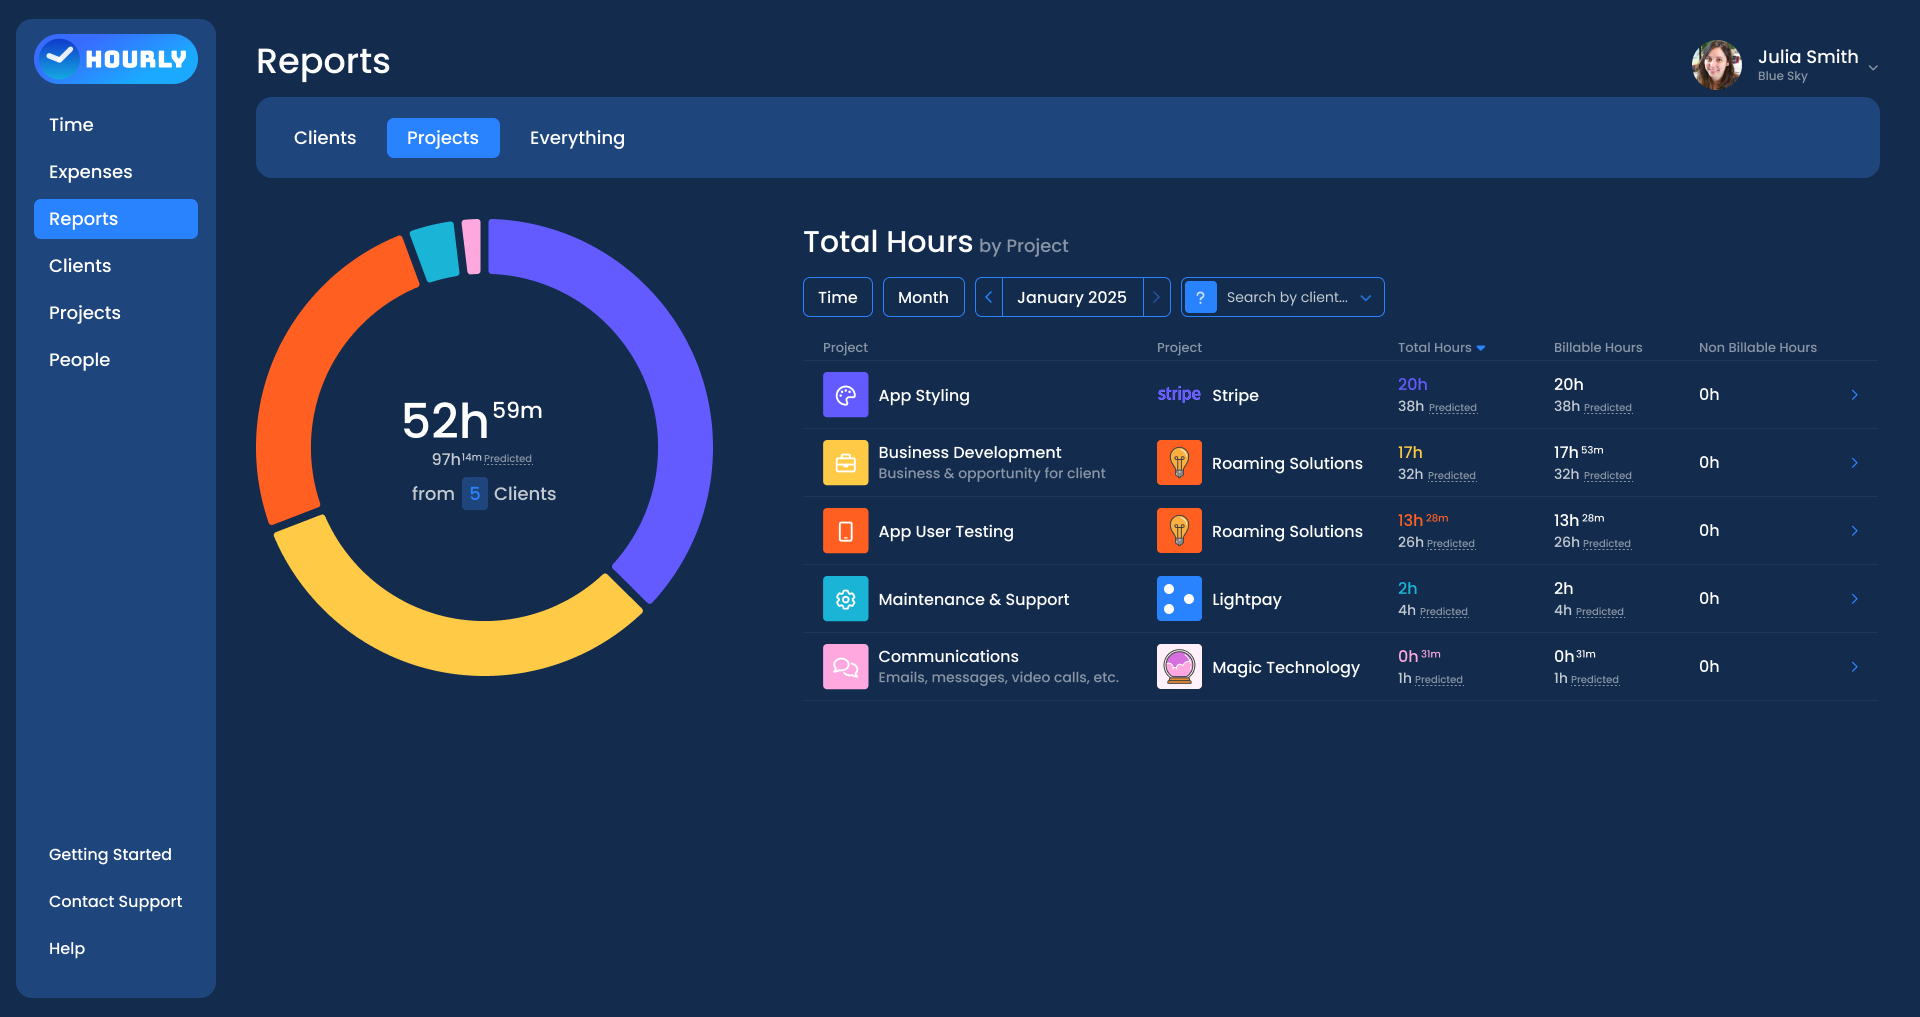Open the Search by client dropdown
This screenshot has width=1920, height=1017.
1283,297
